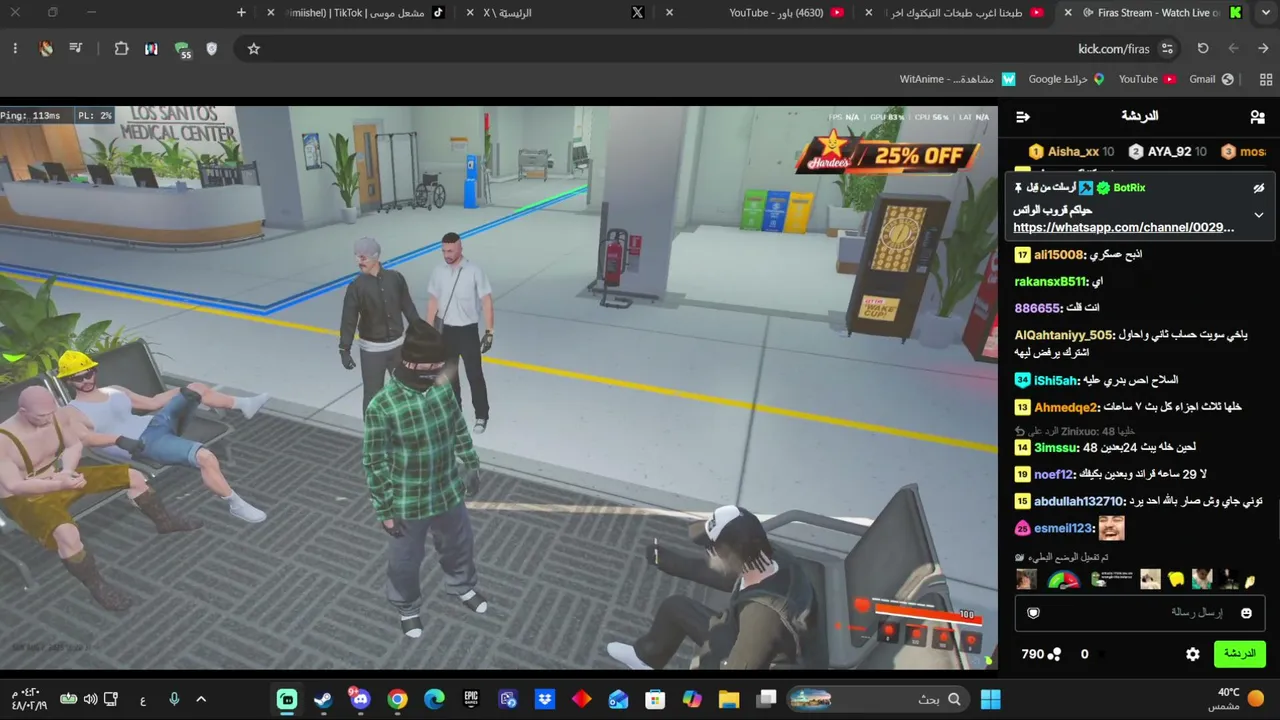The image size is (1280, 720).
Task: Click top gifter AYA_92 in leaderboard
Action: pyautogui.click(x=1167, y=152)
